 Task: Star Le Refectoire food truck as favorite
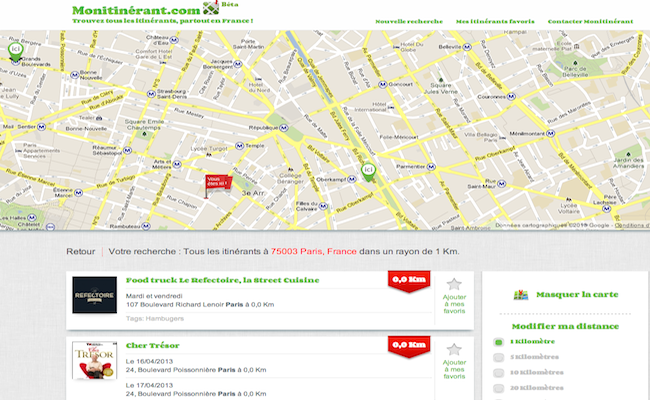[454, 284]
